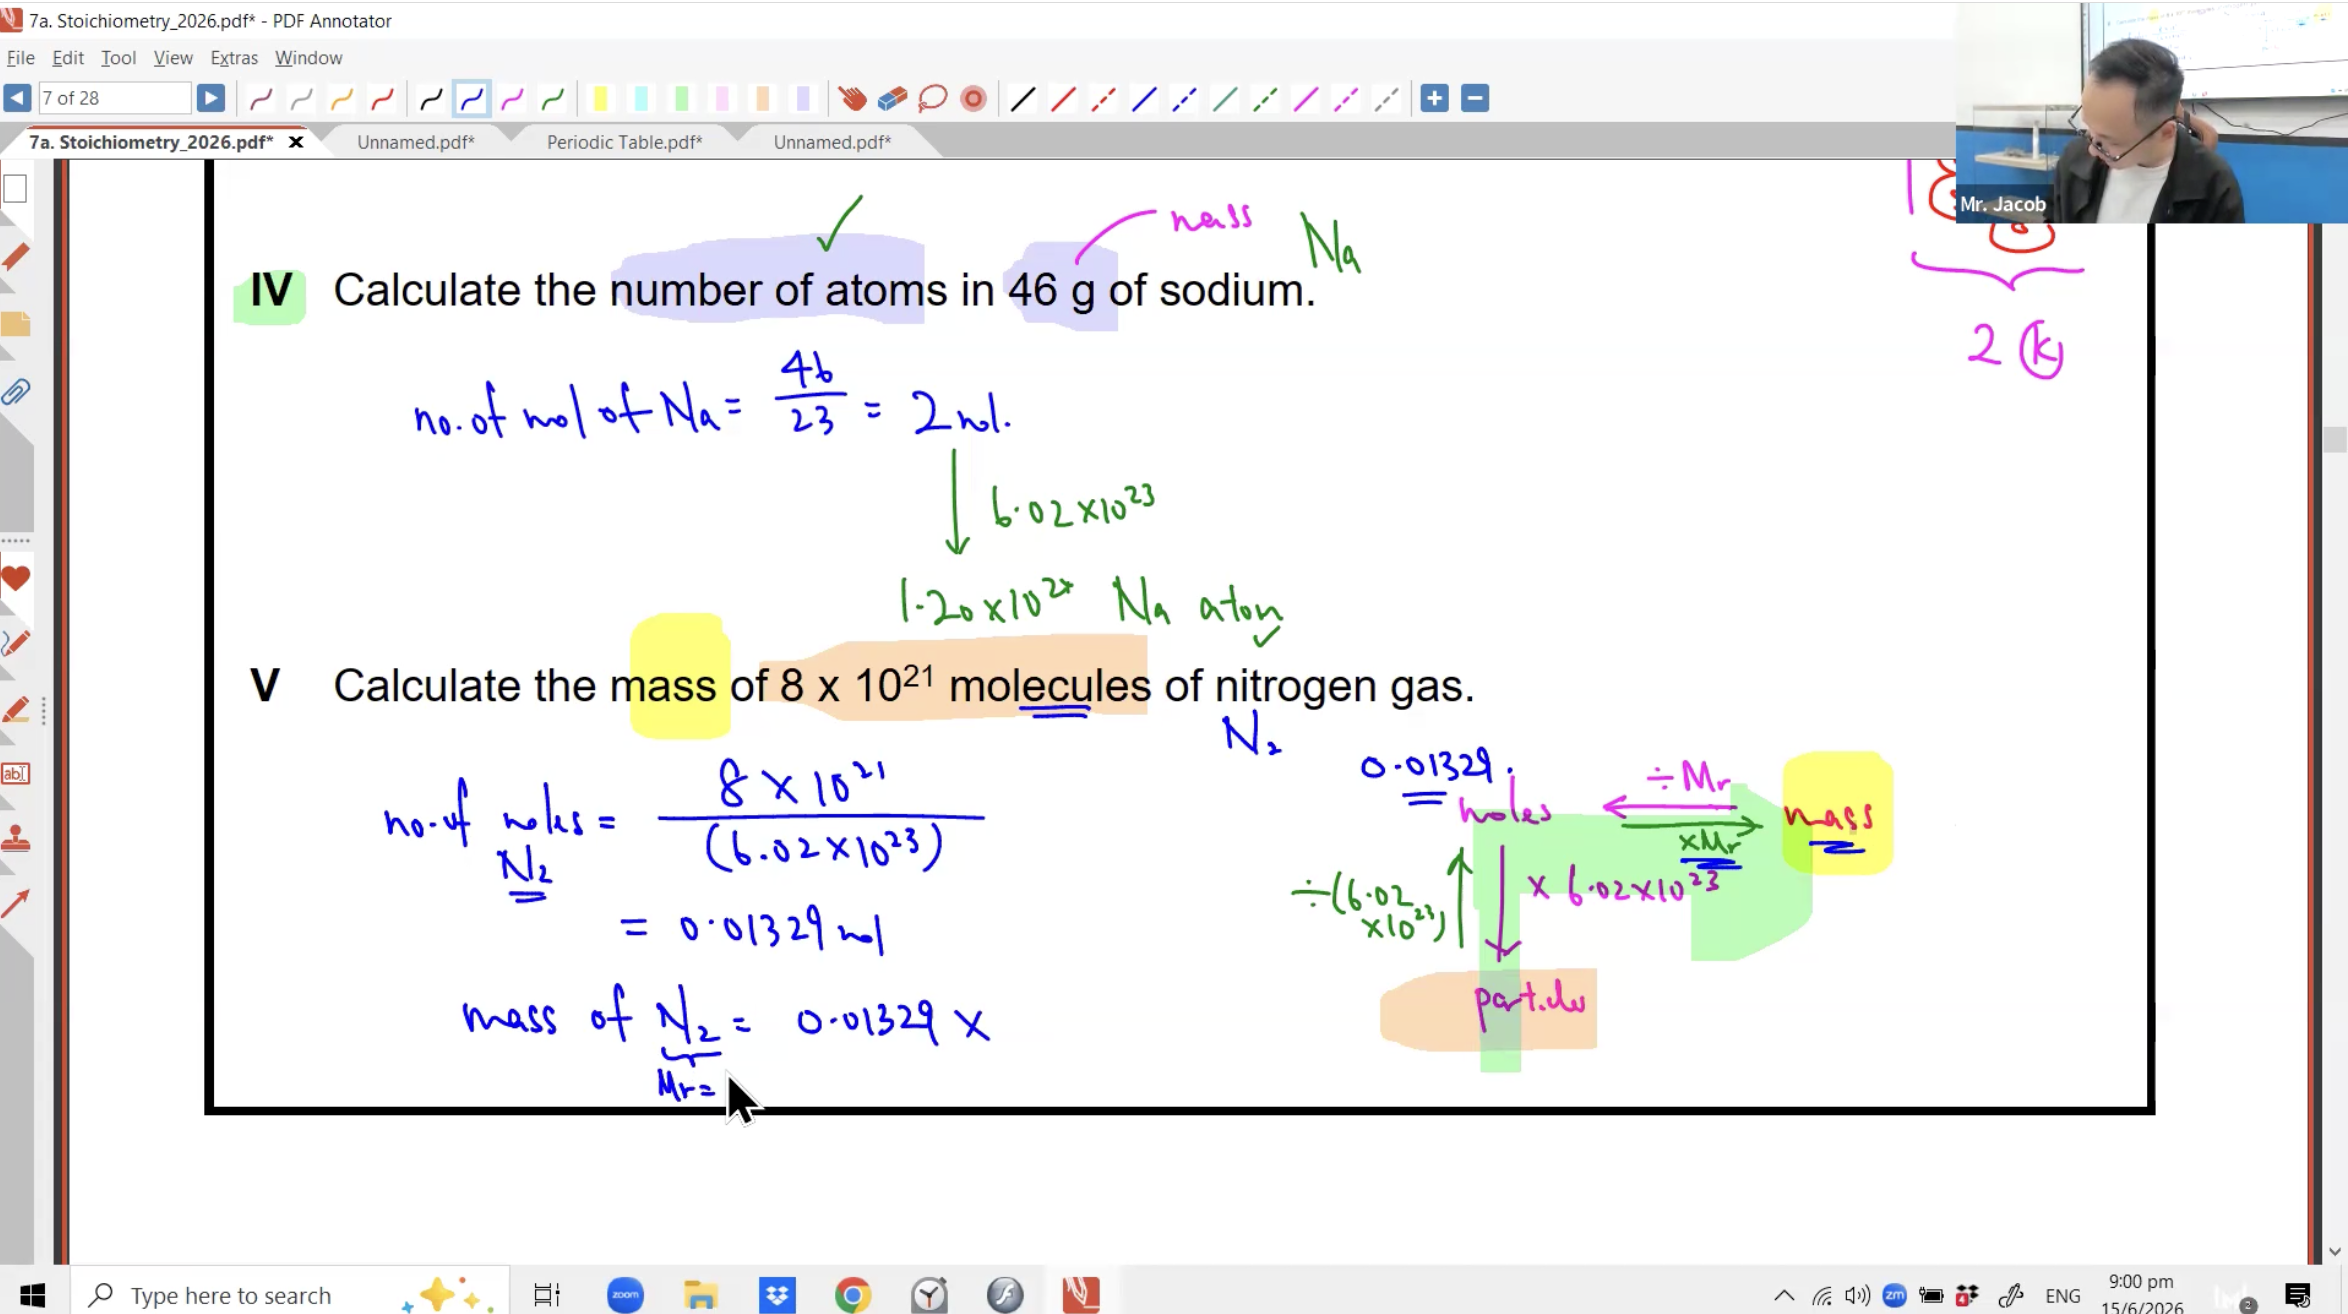Image resolution: width=2348 pixels, height=1314 pixels.
Task: Open Google Chrome from the taskbar
Action: tap(852, 1295)
